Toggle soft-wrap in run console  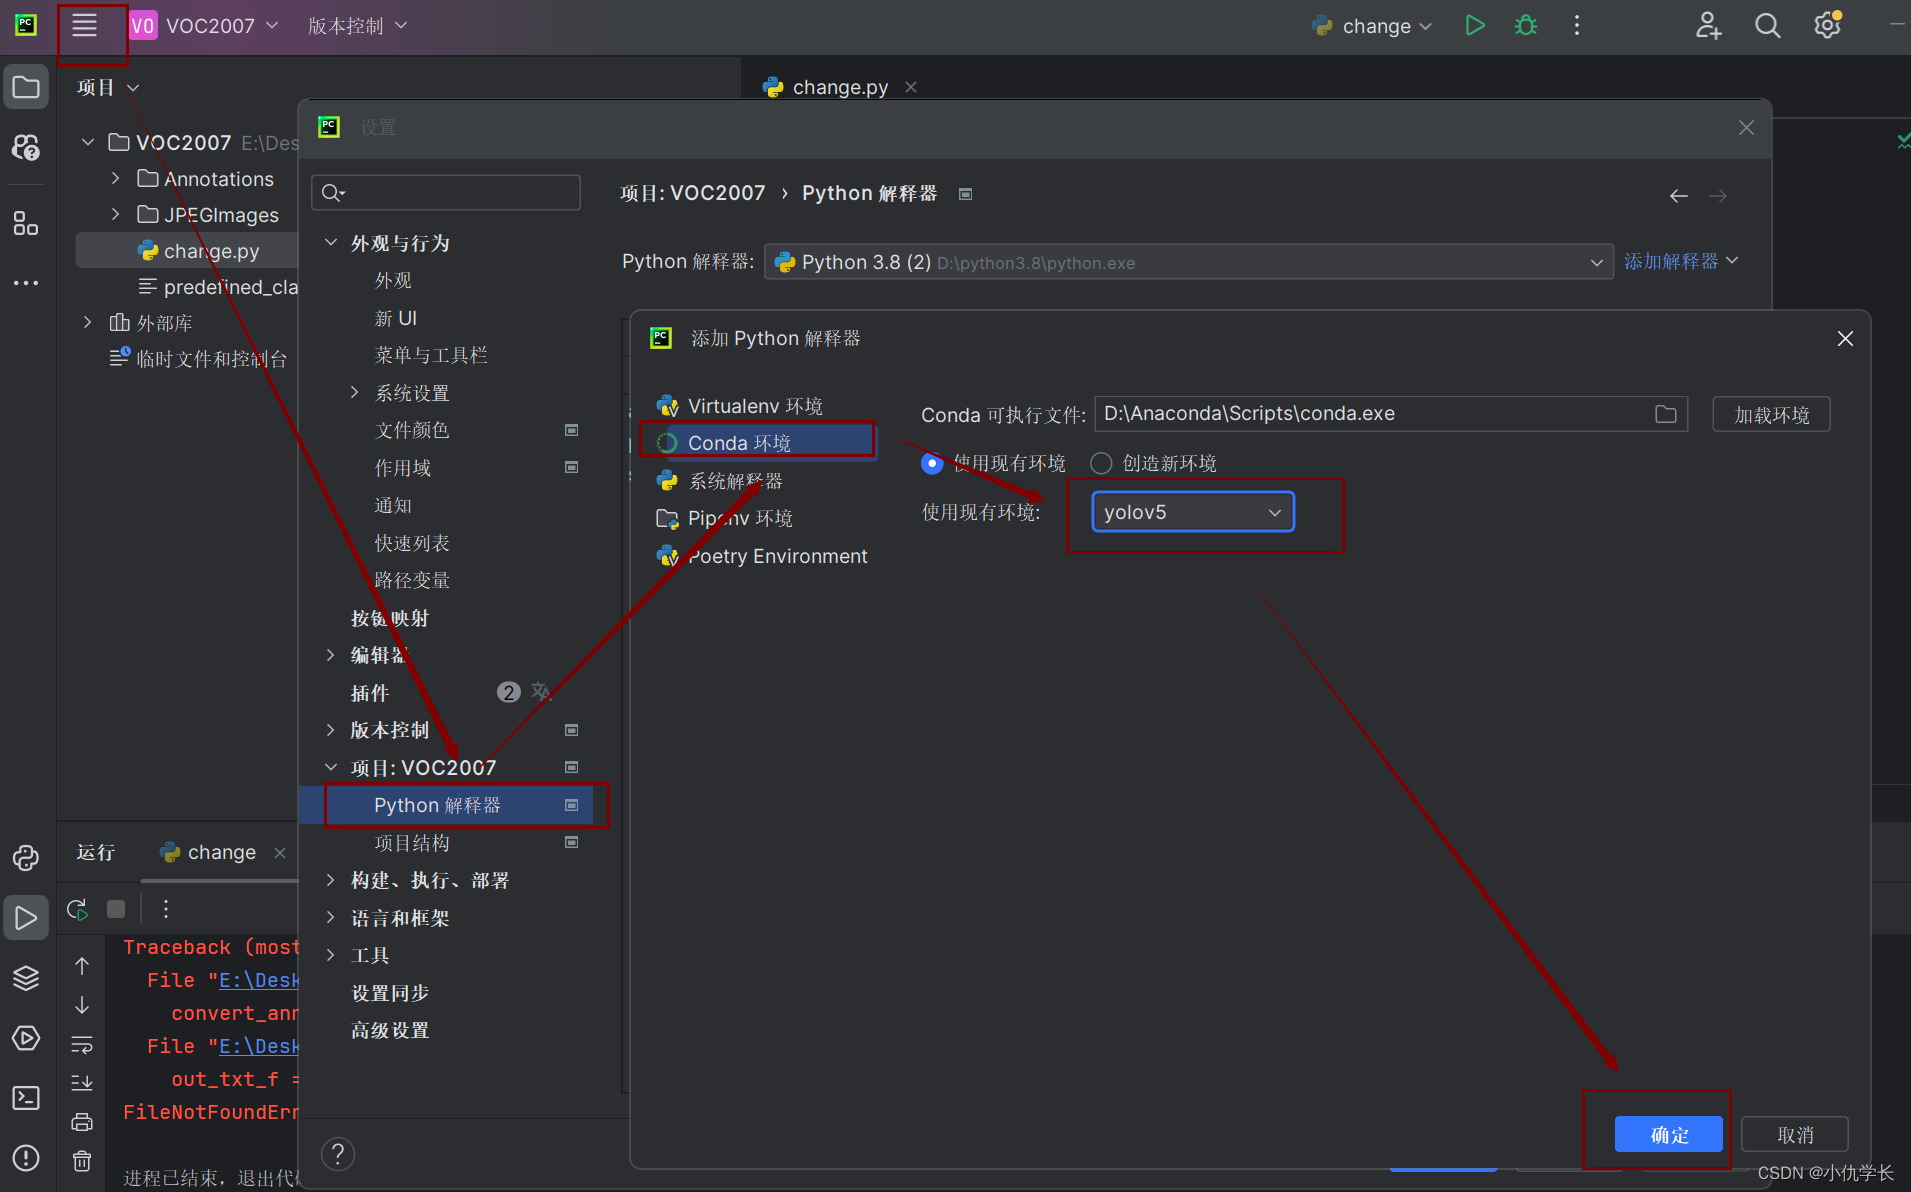pos(82,1045)
